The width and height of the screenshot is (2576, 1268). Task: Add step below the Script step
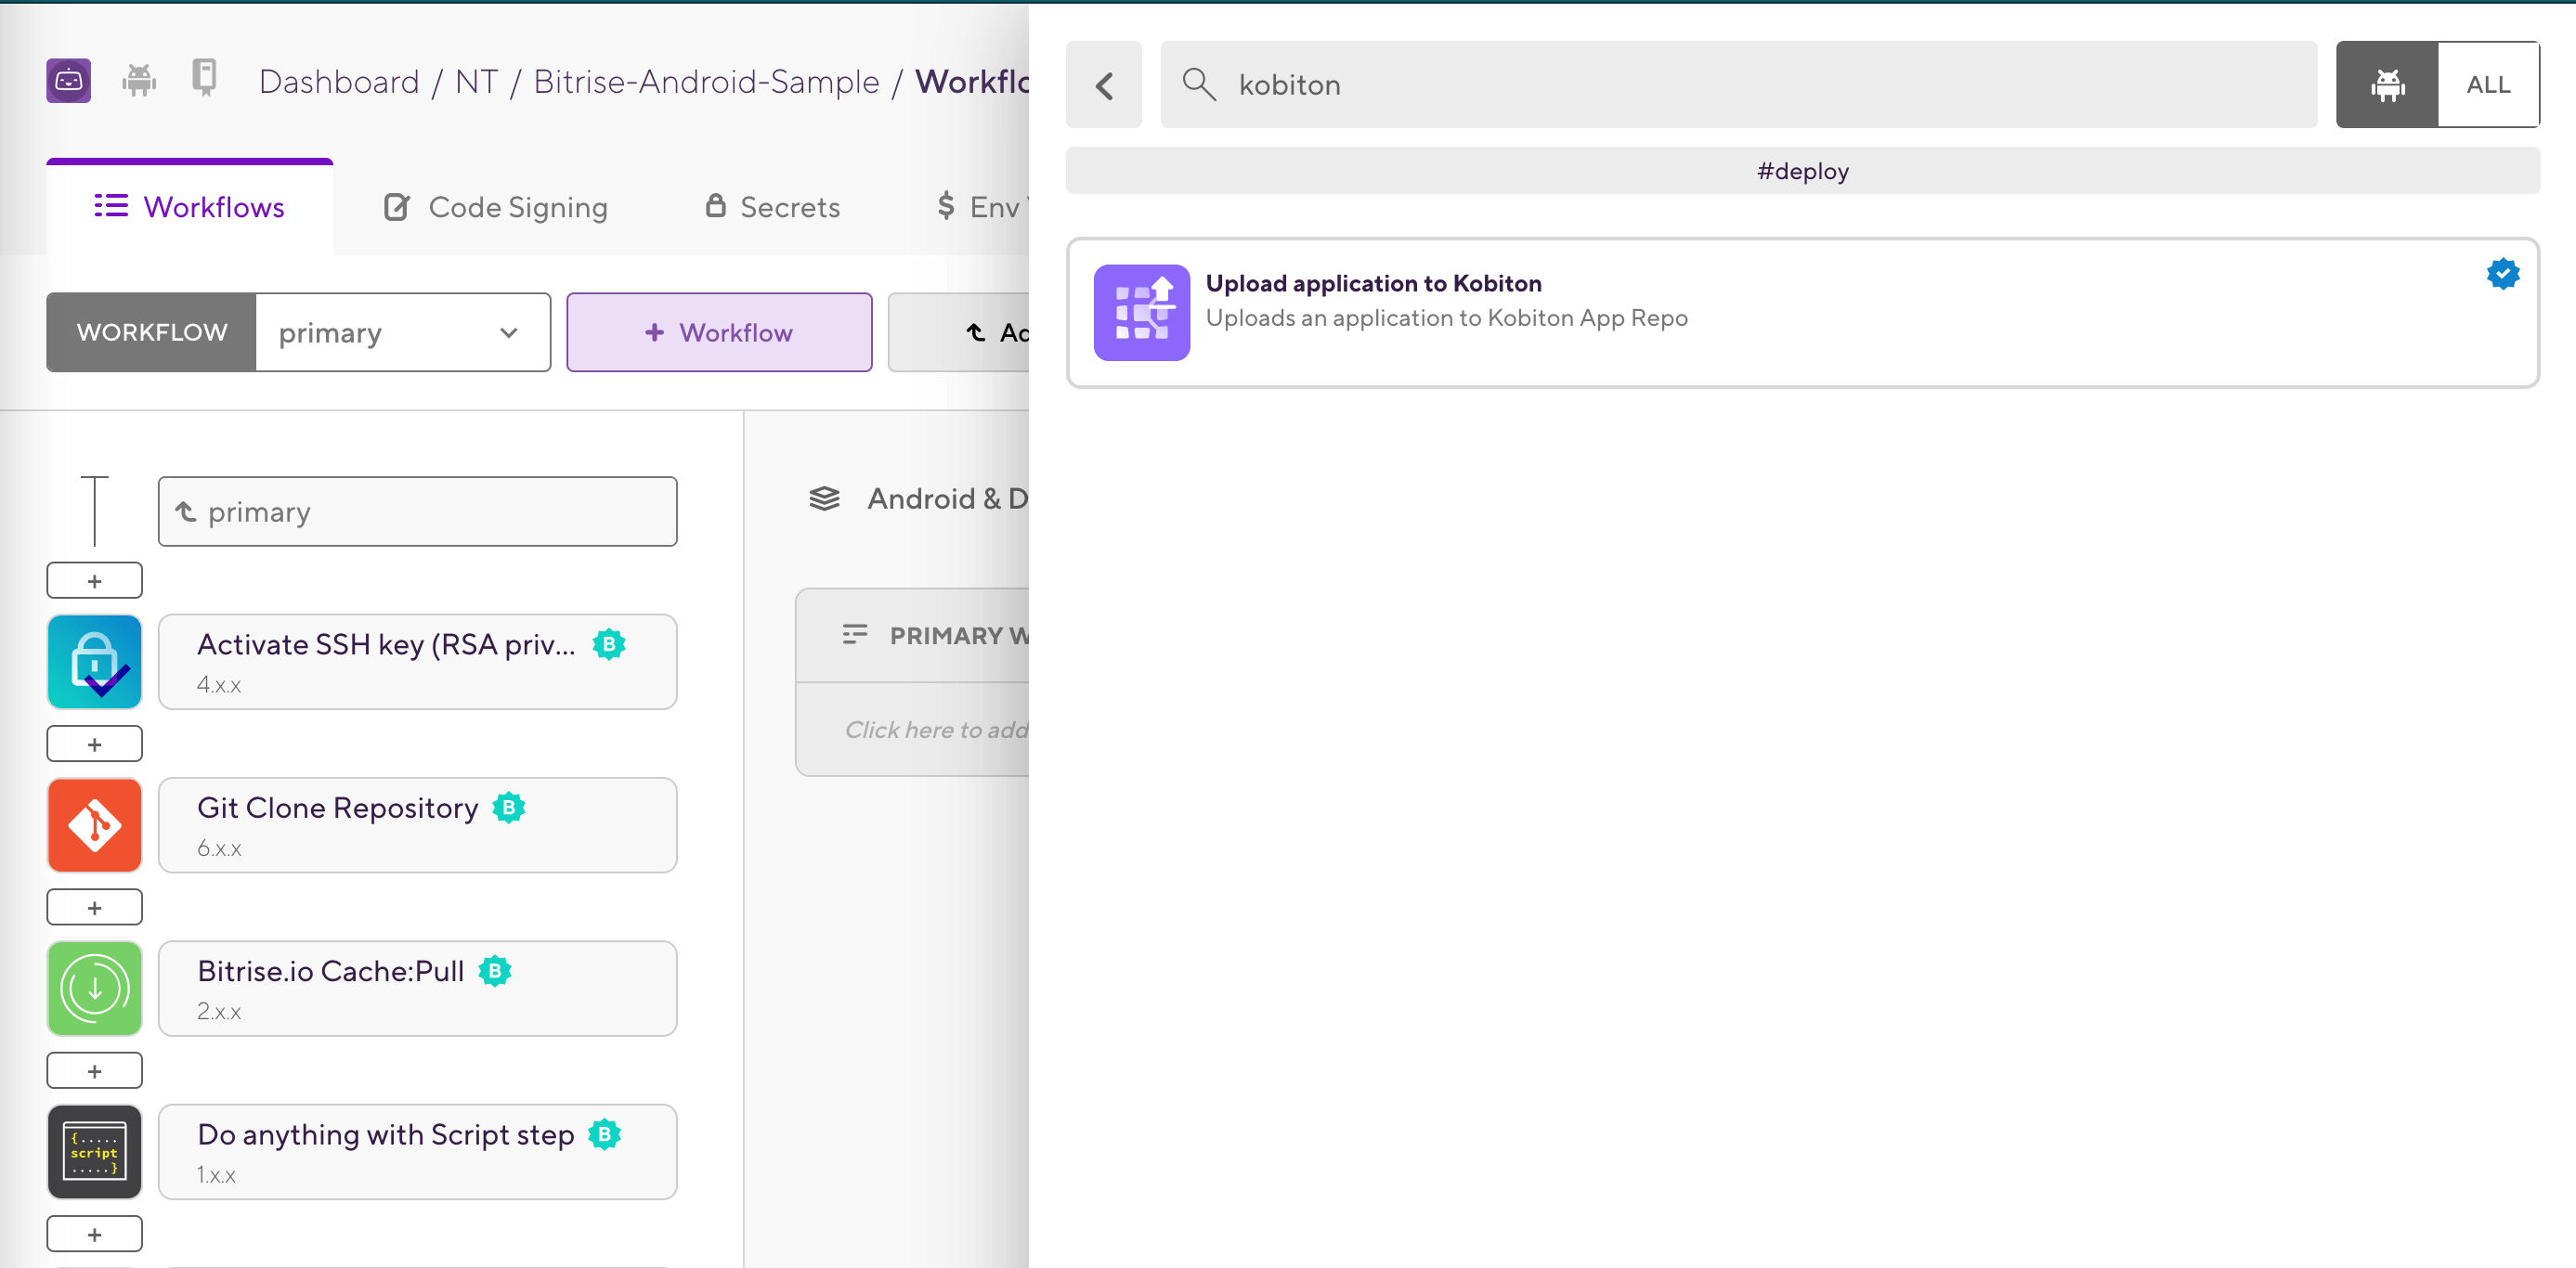pos(95,1235)
